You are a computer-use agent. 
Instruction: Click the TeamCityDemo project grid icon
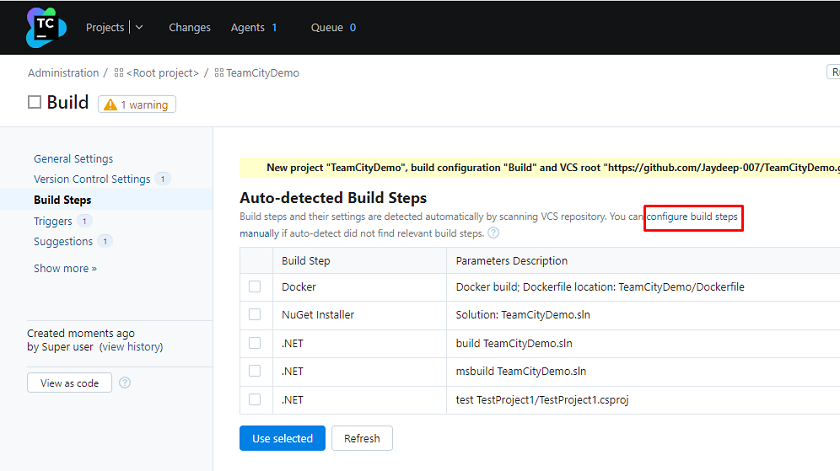pyautogui.click(x=219, y=73)
